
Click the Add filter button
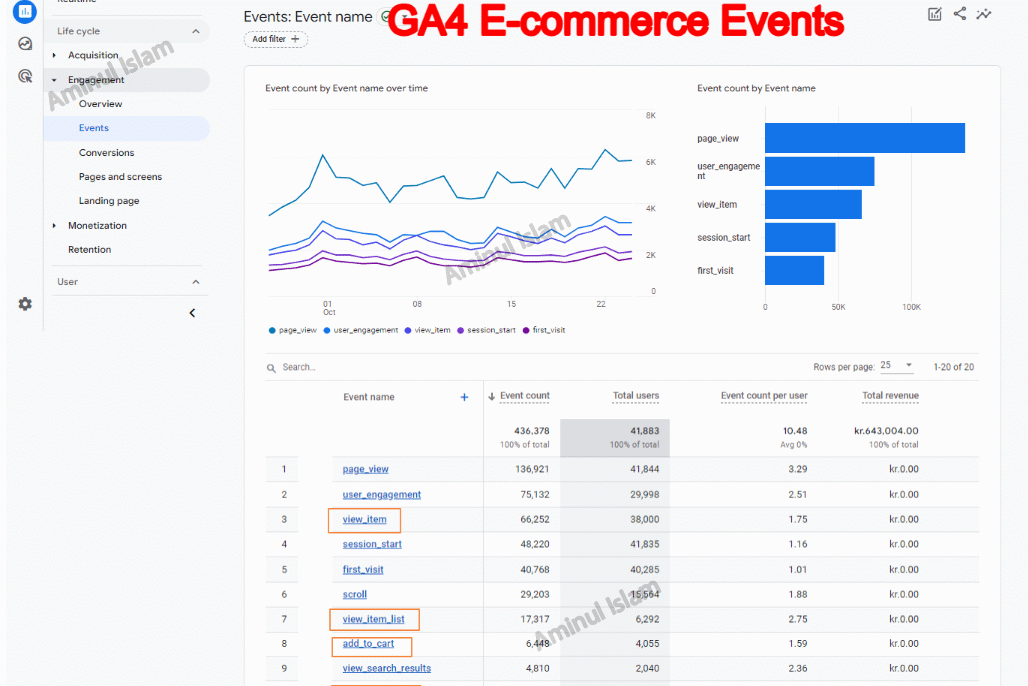[275, 39]
